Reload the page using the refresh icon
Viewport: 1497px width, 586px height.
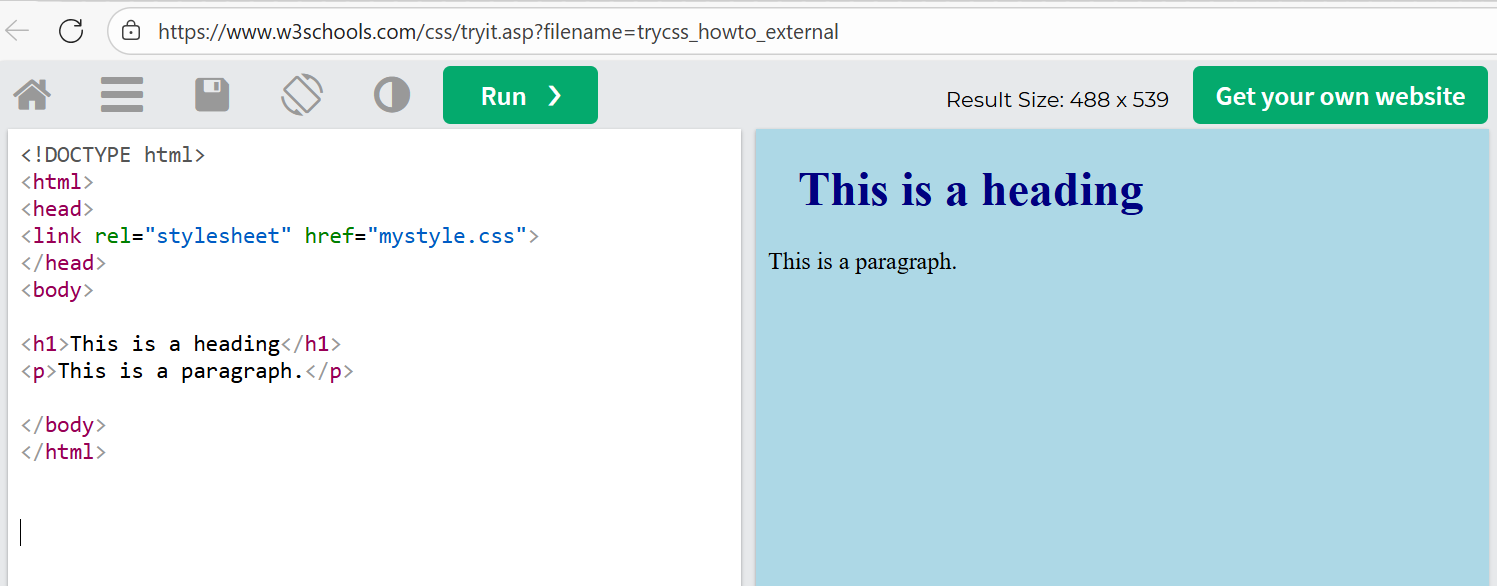click(71, 31)
